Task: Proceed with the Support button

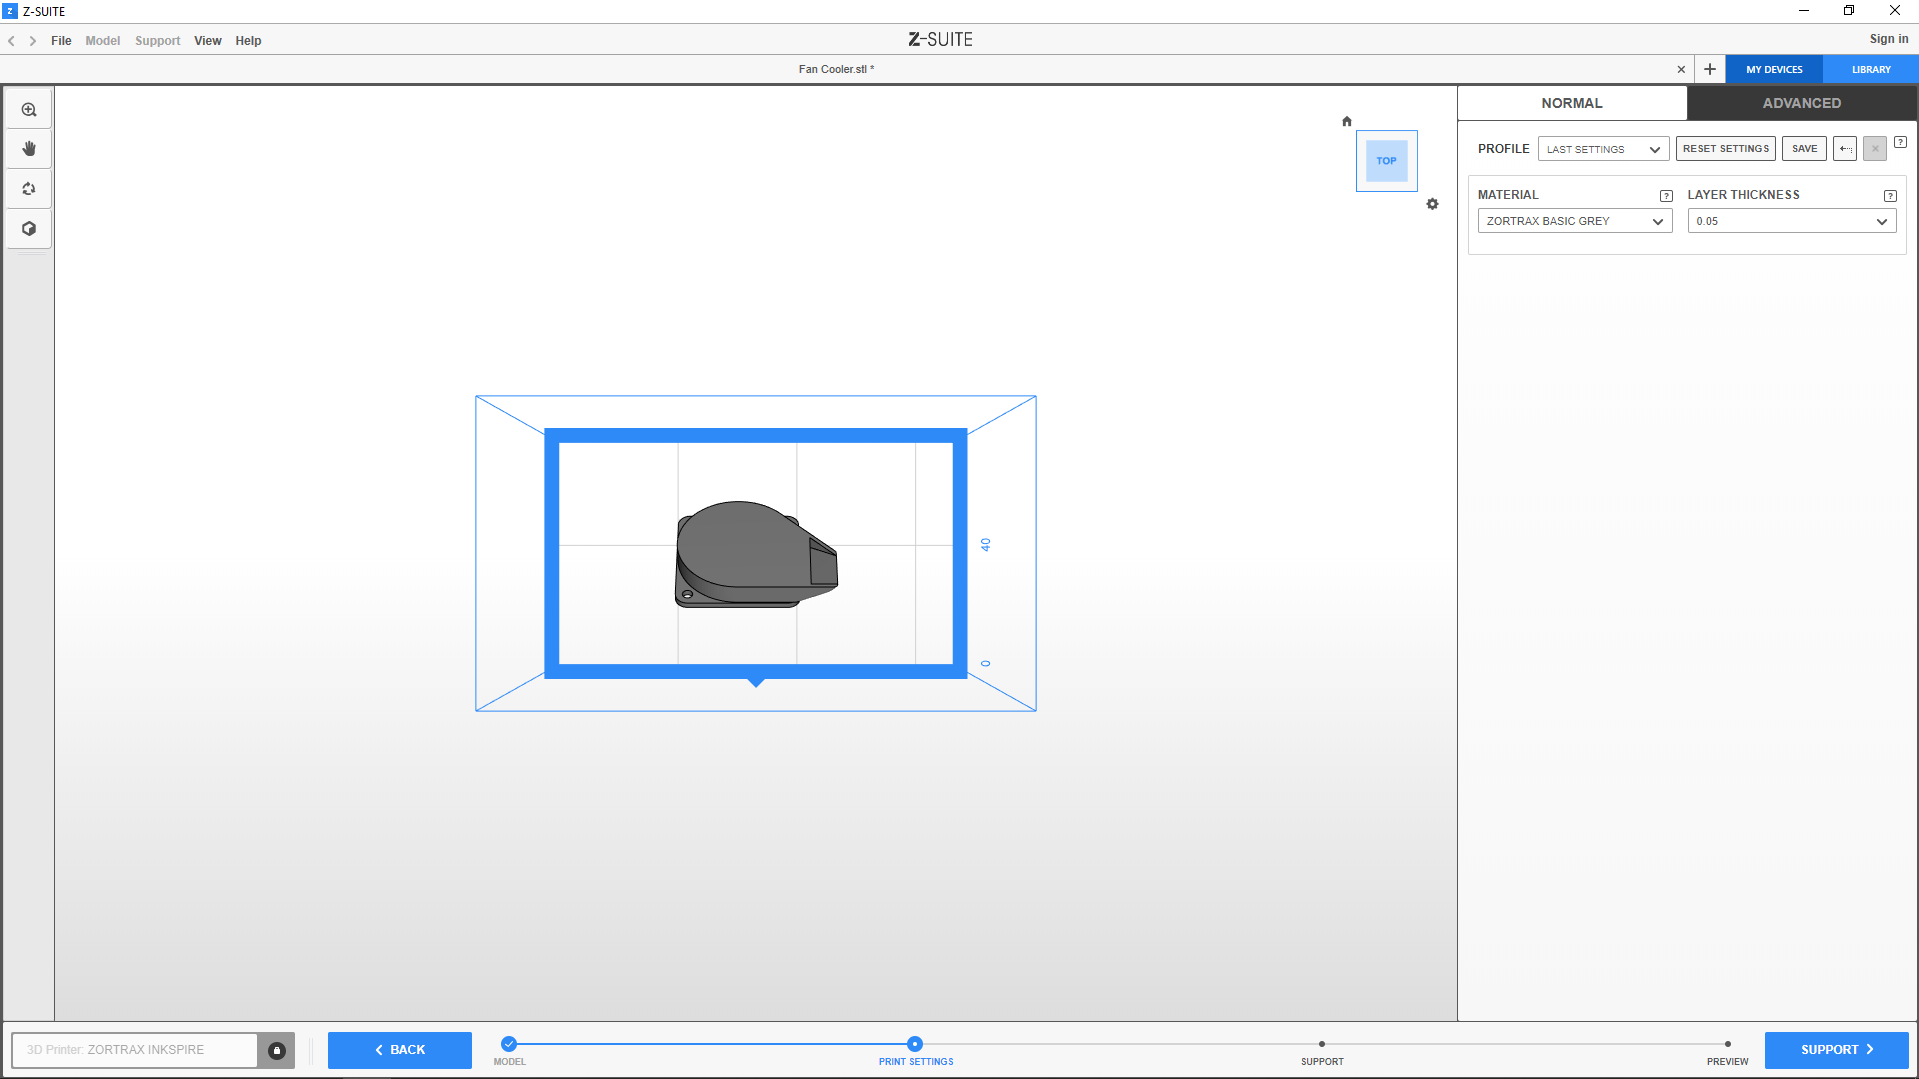Action: [1836, 1050]
